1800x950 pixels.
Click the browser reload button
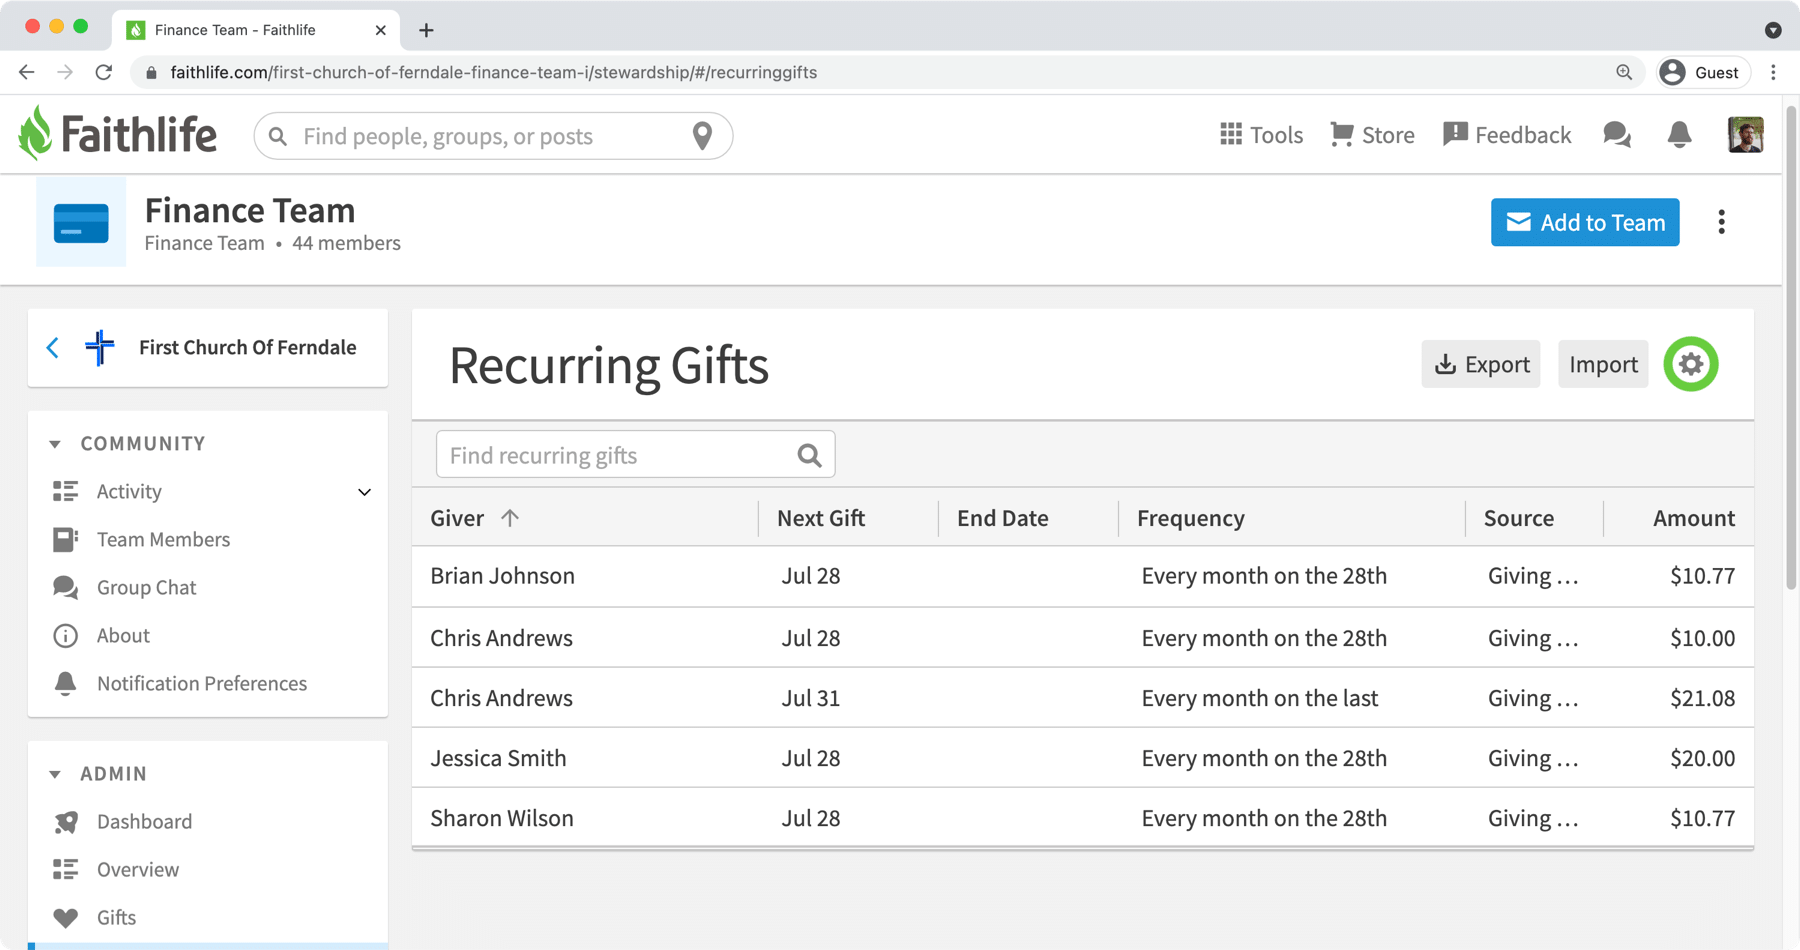[x=104, y=72]
